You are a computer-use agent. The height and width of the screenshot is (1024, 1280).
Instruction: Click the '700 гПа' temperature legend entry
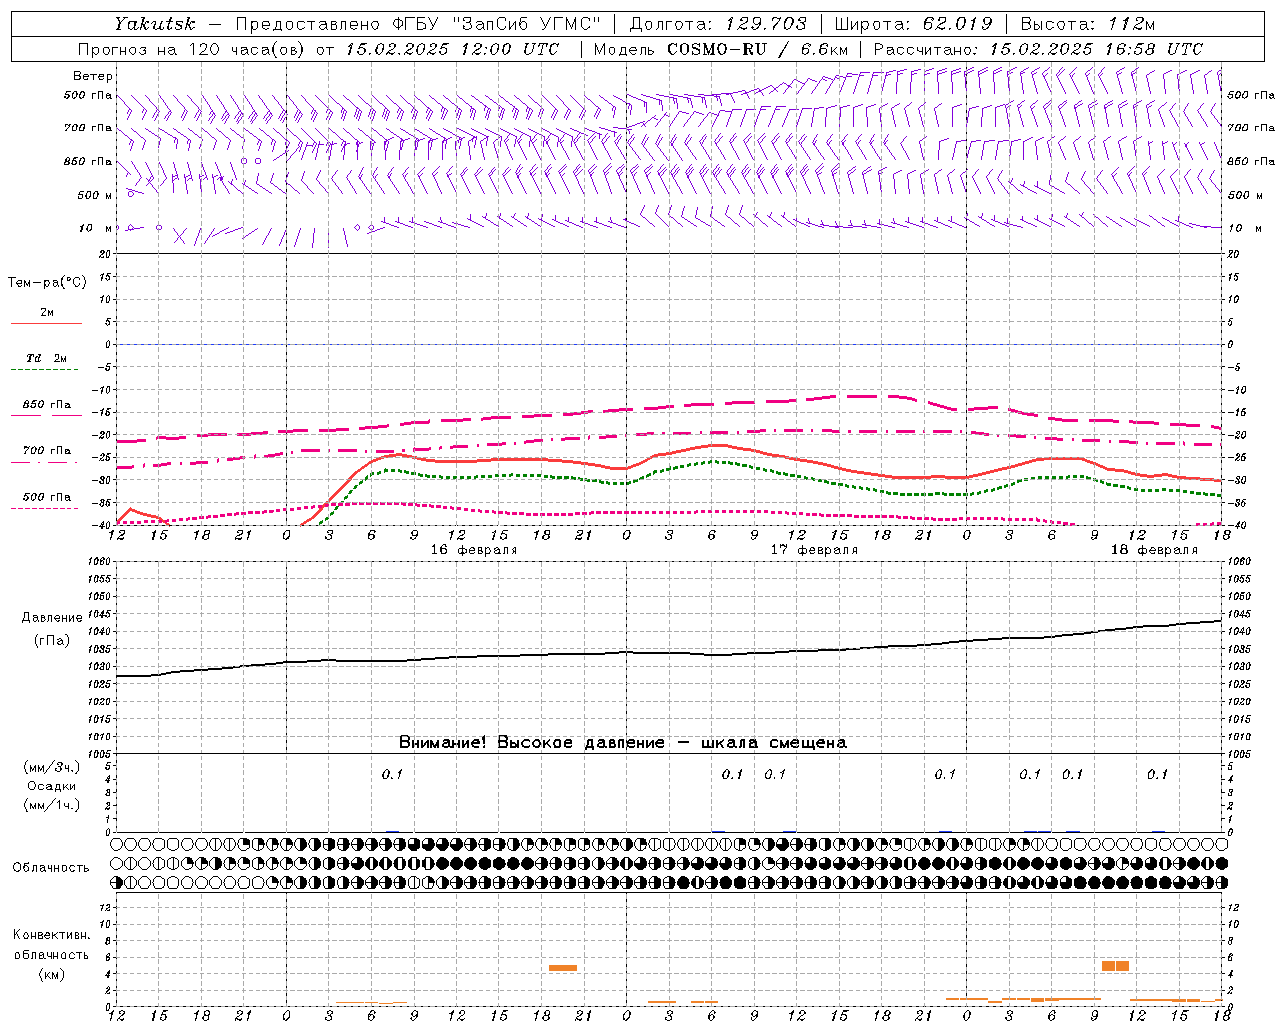point(47,451)
